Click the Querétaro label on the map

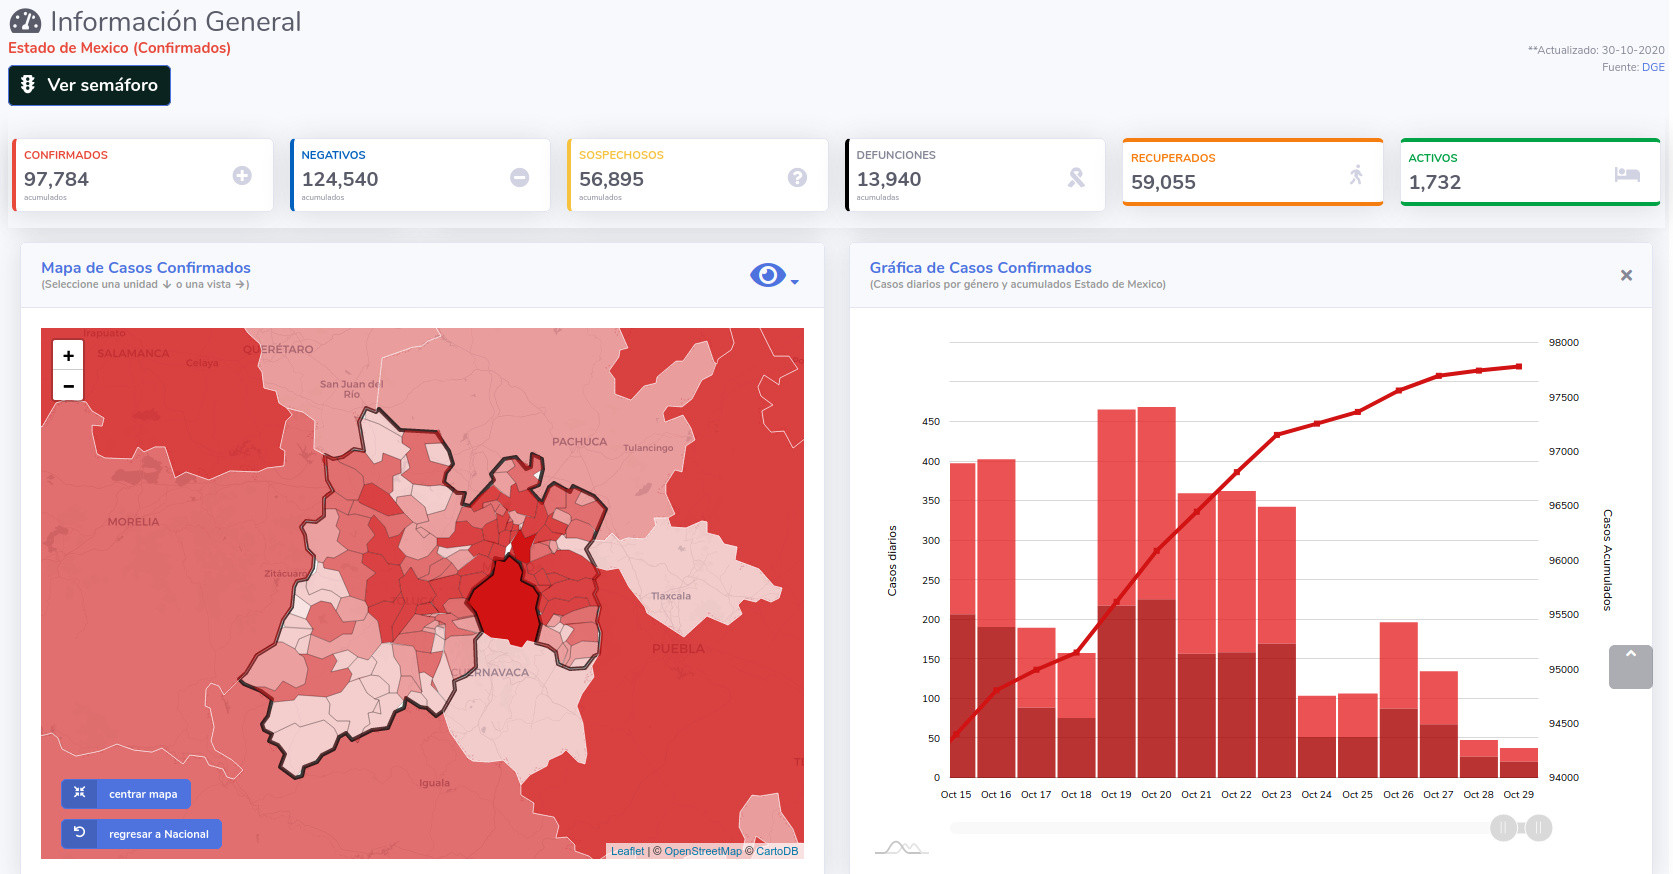click(x=278, y=349)
